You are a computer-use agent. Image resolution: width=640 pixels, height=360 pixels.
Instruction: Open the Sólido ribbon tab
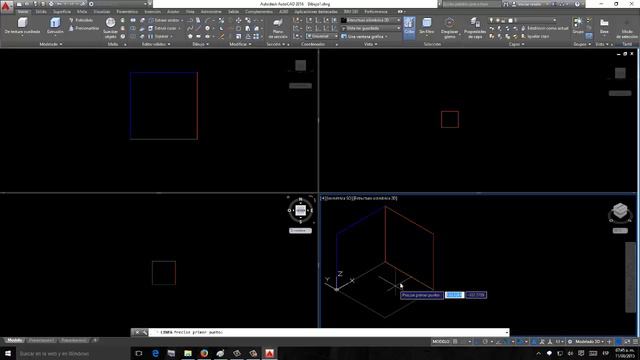point(41,11)
